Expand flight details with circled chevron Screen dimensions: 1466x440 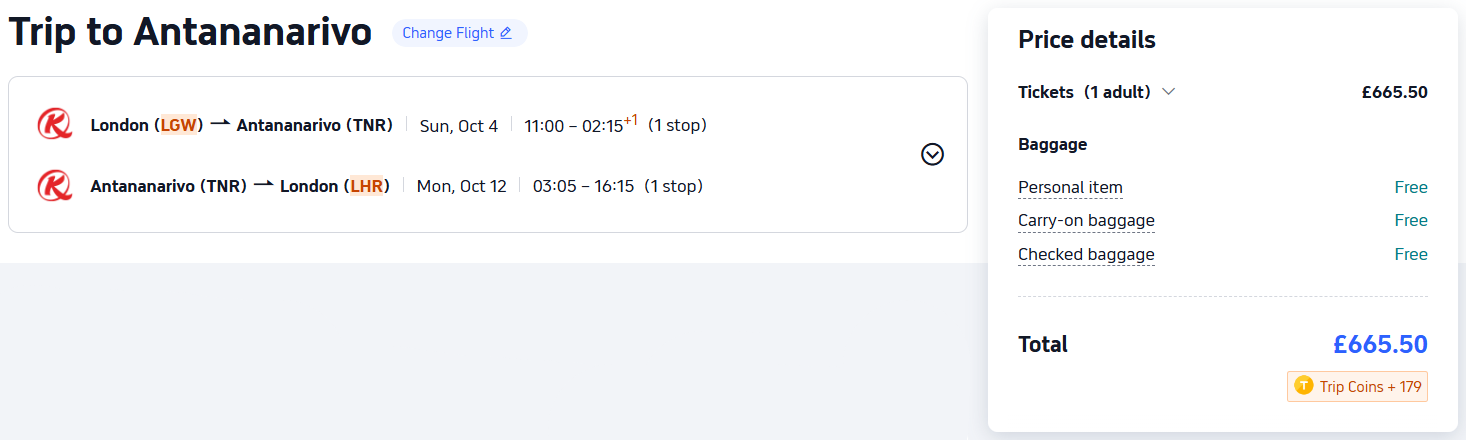tap(932, 154)
